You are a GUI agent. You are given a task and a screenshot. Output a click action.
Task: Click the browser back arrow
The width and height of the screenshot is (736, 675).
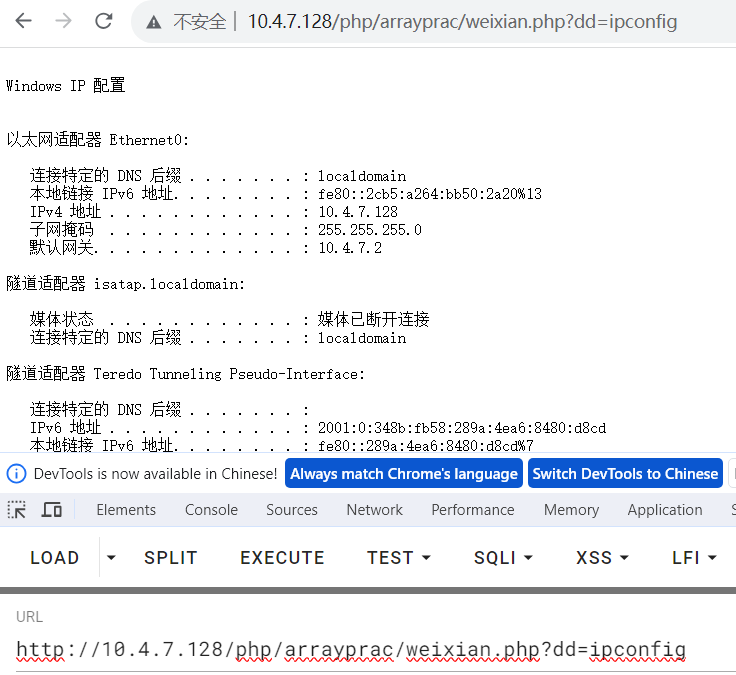click(x=23, y=21)
